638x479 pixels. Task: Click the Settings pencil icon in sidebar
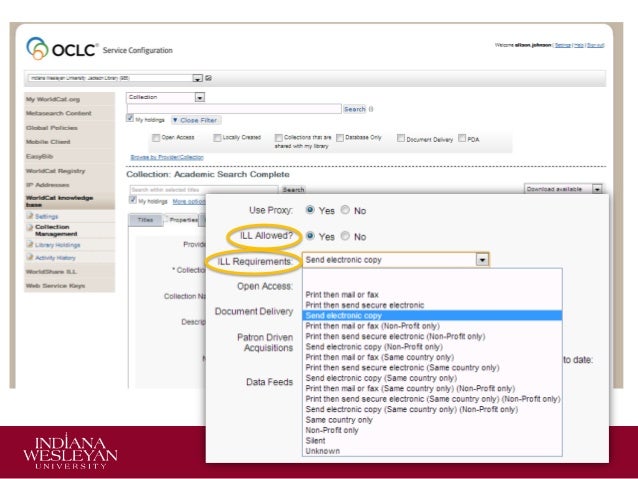pyautogui.click(x=30, y=216)
